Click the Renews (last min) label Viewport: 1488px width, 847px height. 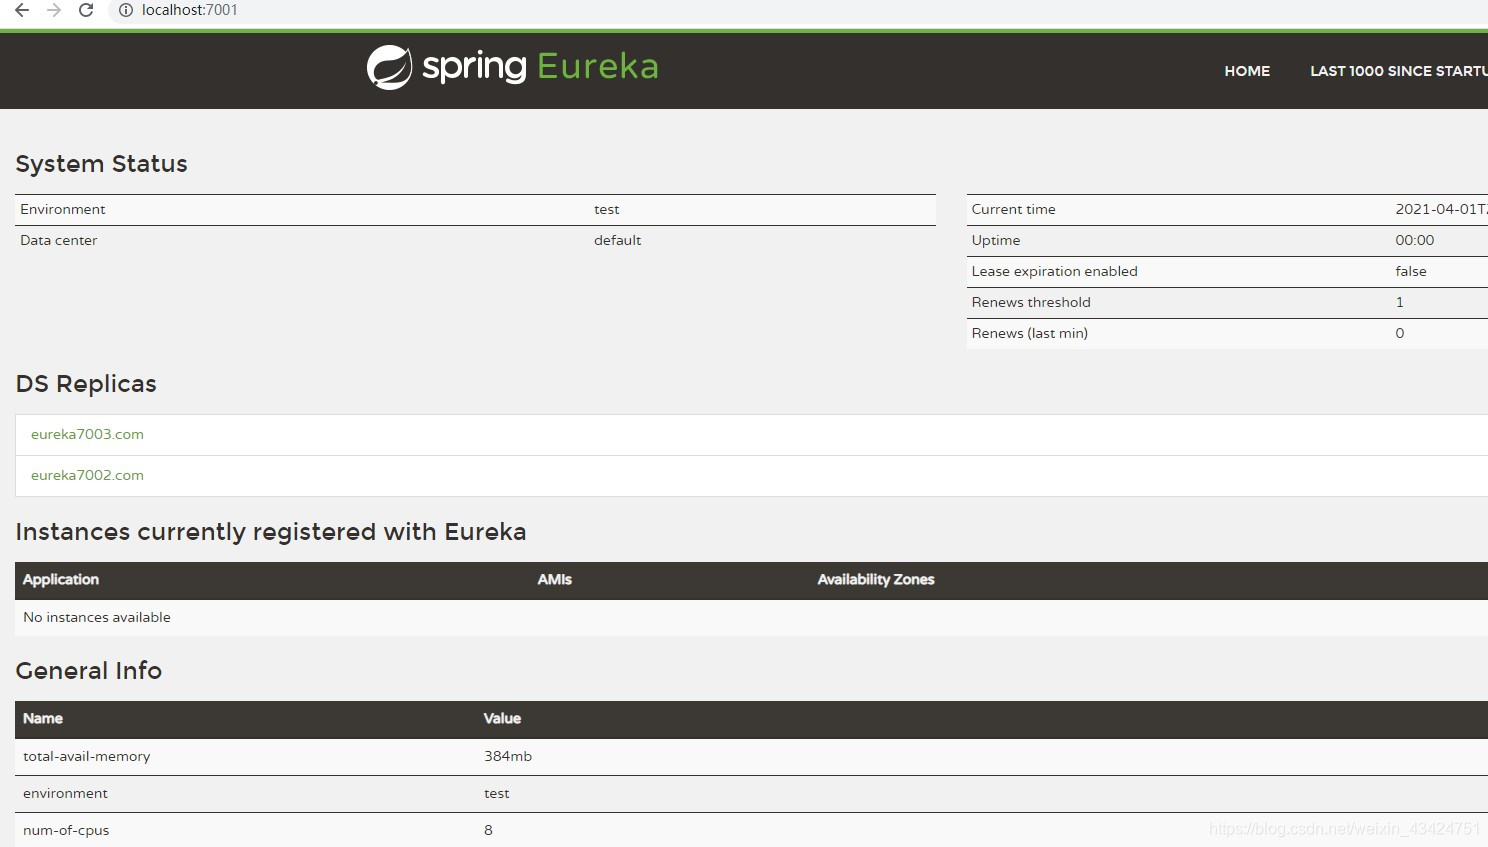(x=1029, y=333)
